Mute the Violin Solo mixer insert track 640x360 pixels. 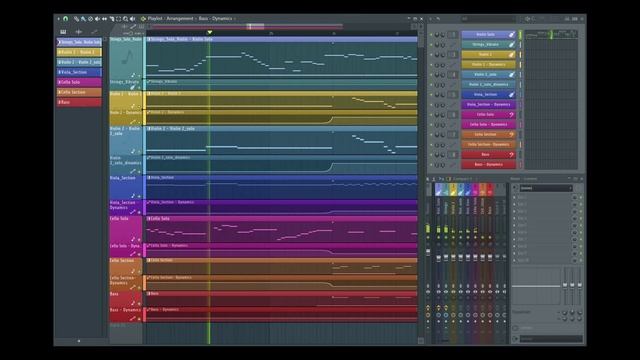click(438, 237)
